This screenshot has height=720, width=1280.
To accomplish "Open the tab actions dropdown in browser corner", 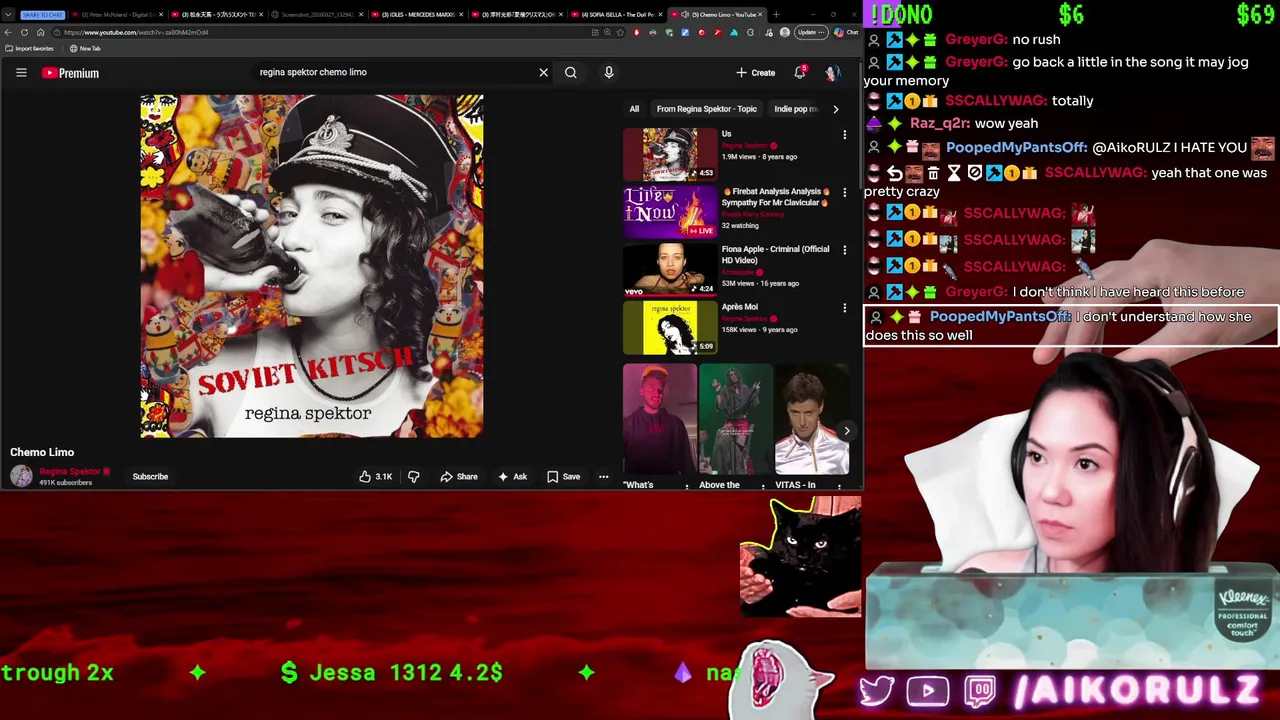I will pos(9,15).
